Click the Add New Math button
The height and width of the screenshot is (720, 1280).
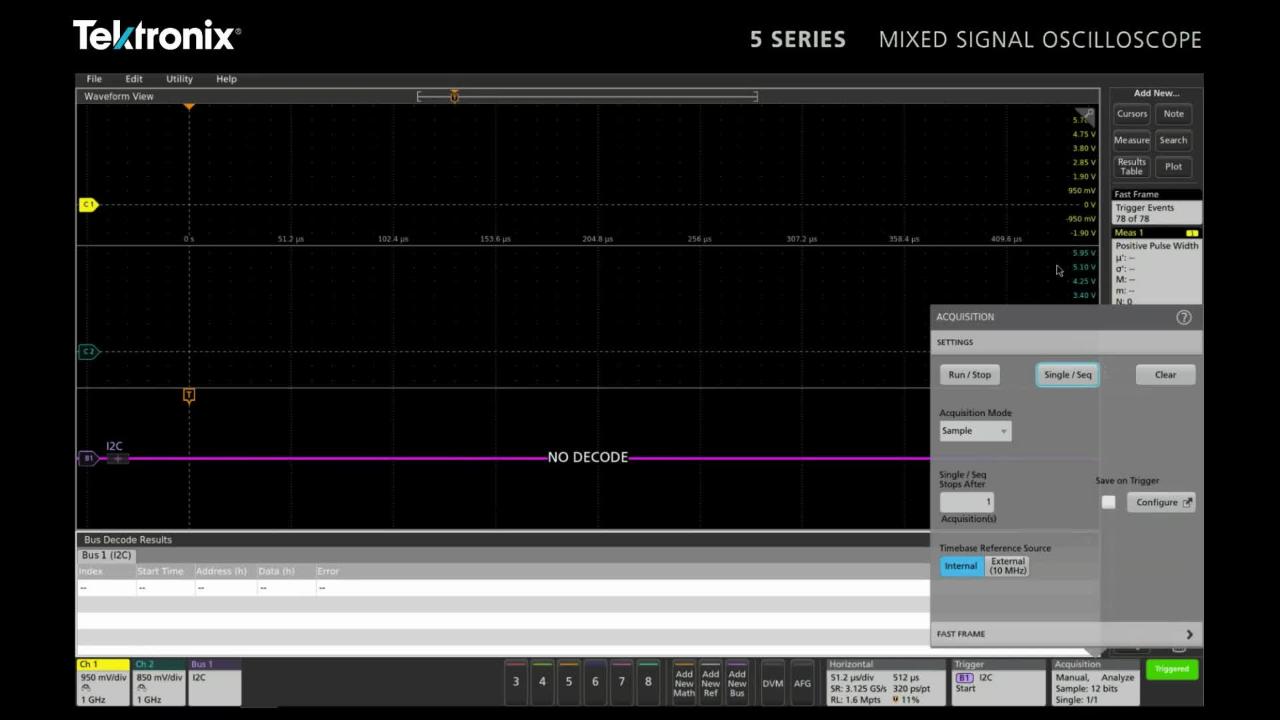684,681
